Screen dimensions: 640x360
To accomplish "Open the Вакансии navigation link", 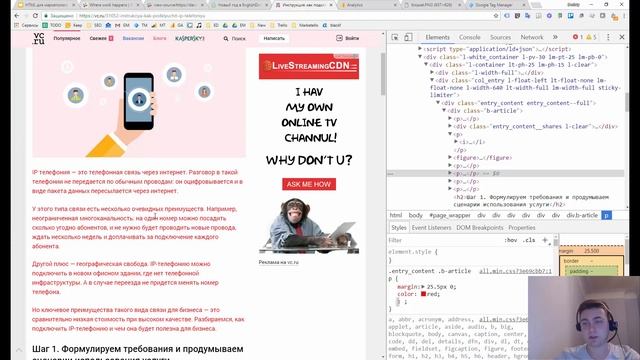I will click(x=133, y=38).
